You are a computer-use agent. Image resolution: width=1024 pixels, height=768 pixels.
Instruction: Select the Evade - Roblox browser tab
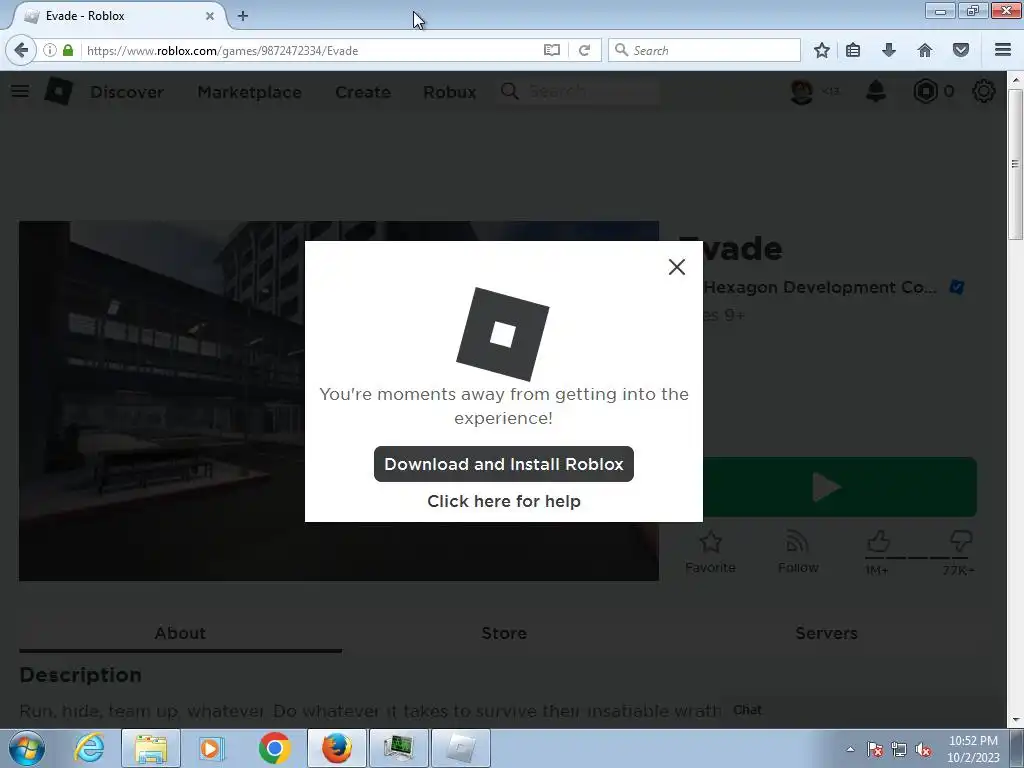pos(118,16)
